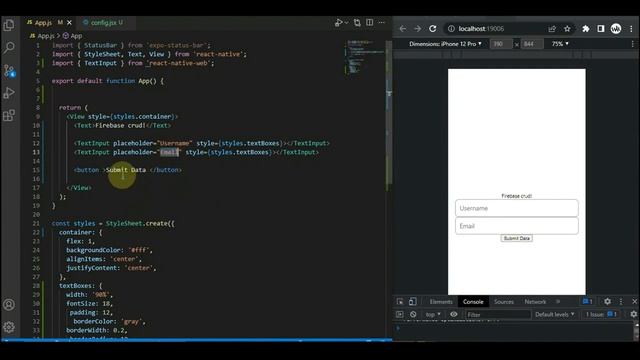Click the Email field in preview
Viewport: 640px width, 360px height.
click(x=517, y=226)
